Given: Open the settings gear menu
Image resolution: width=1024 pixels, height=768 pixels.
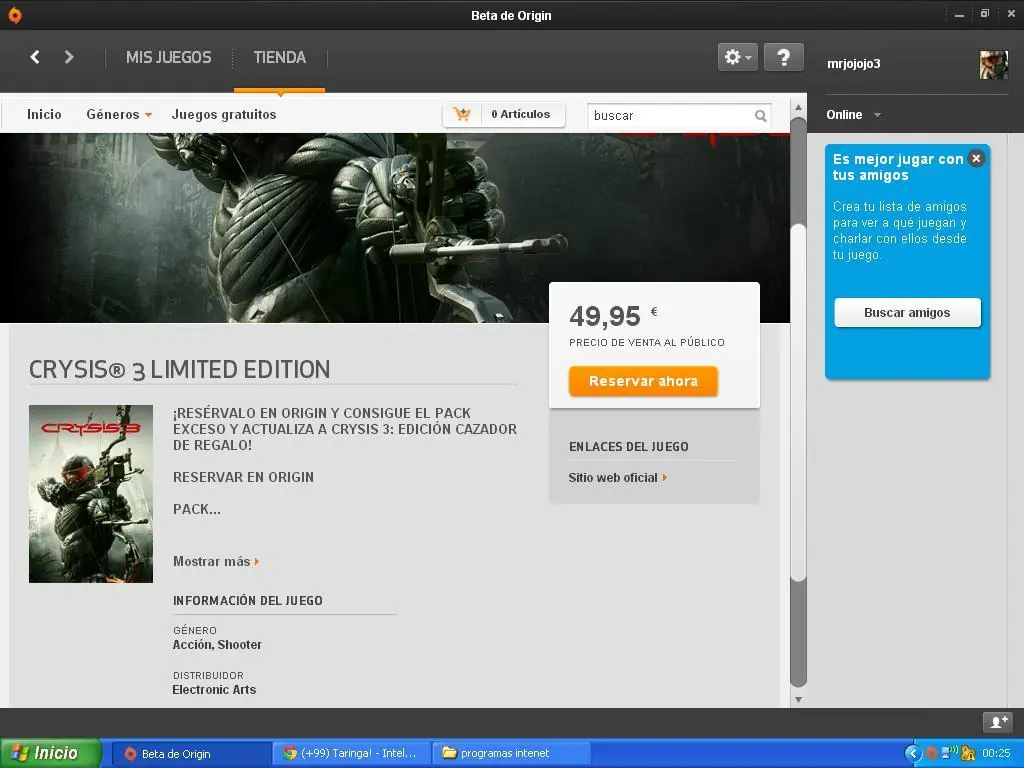Looking at the screenshot, I should (x=737, y=57).
